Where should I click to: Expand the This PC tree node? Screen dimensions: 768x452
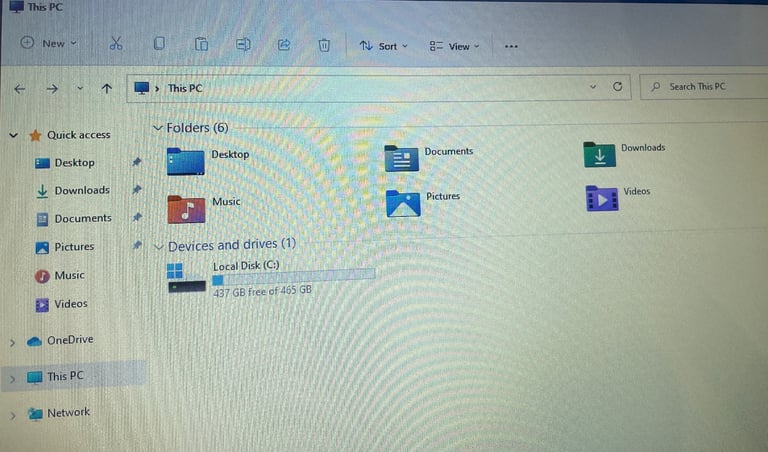point(13,379)
